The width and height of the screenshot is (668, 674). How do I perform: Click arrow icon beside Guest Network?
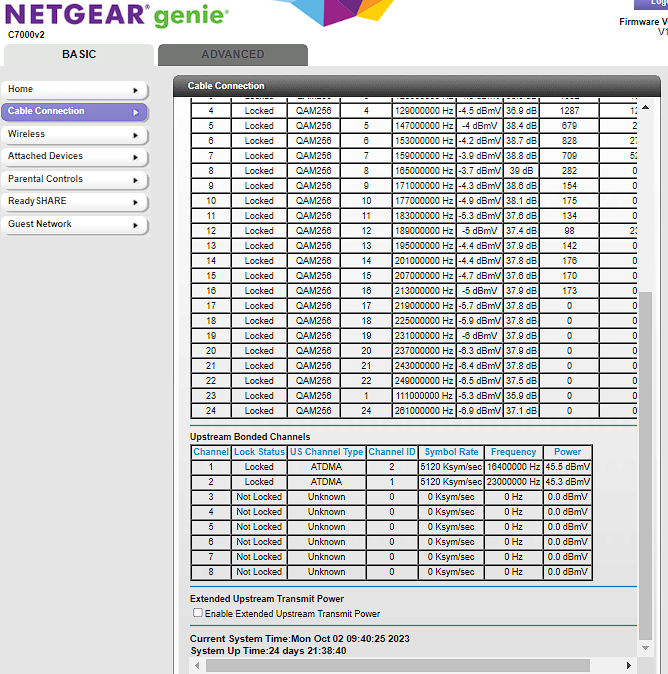tap(135, 225)
